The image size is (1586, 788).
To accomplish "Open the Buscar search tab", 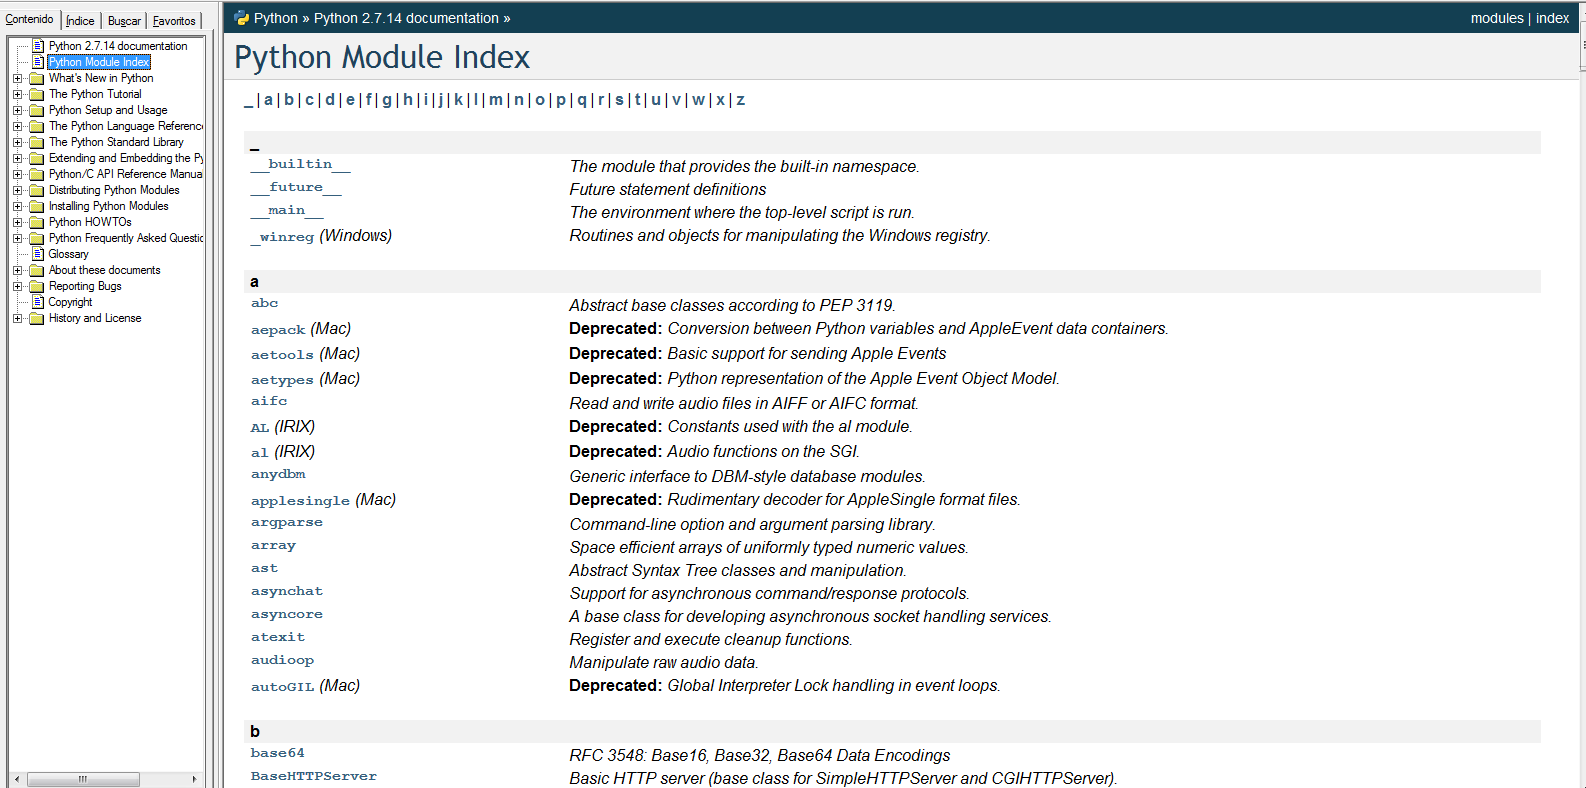I will (x=124, y=21).
